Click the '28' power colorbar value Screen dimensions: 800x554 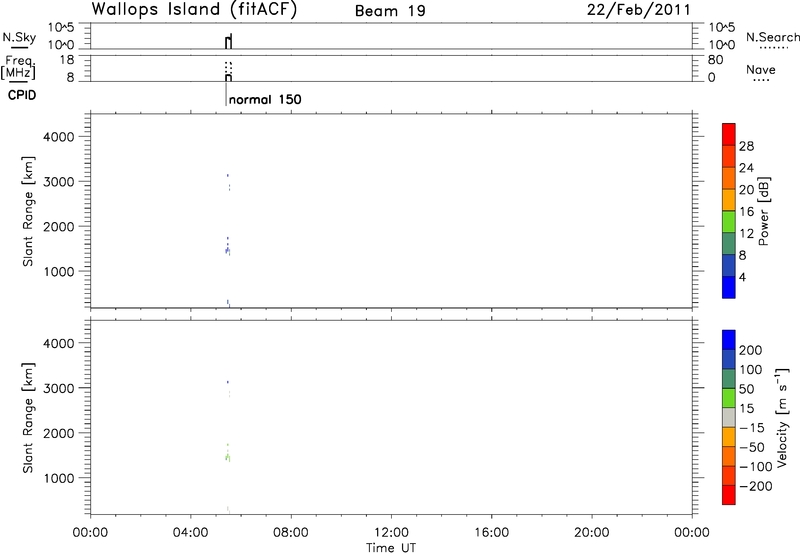click(x=746, y=146)
